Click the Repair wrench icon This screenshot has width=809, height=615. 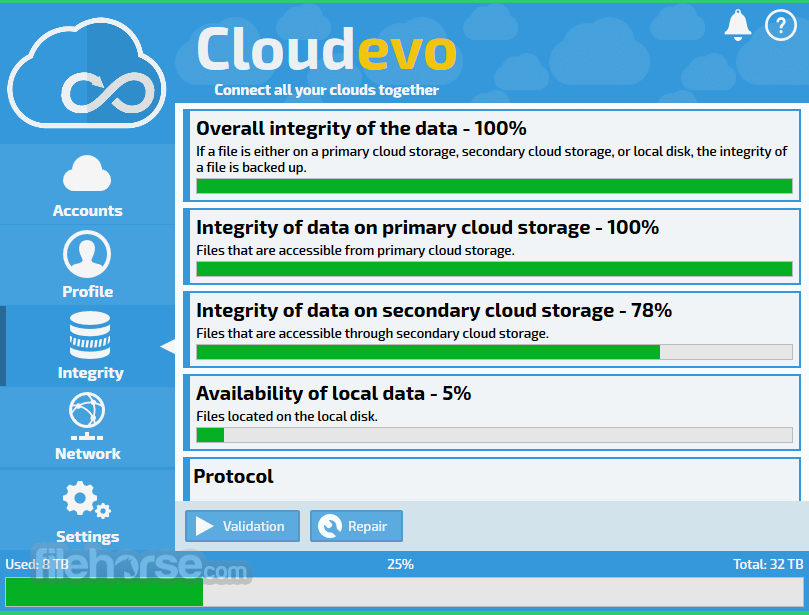(330, 526)
